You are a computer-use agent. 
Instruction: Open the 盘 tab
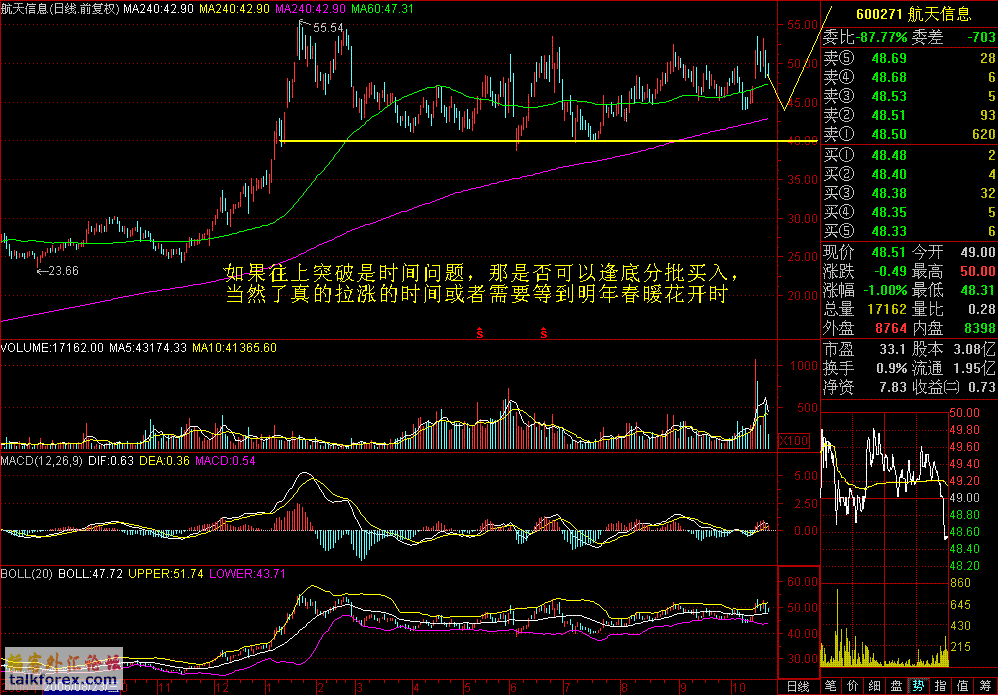(896, 686)
